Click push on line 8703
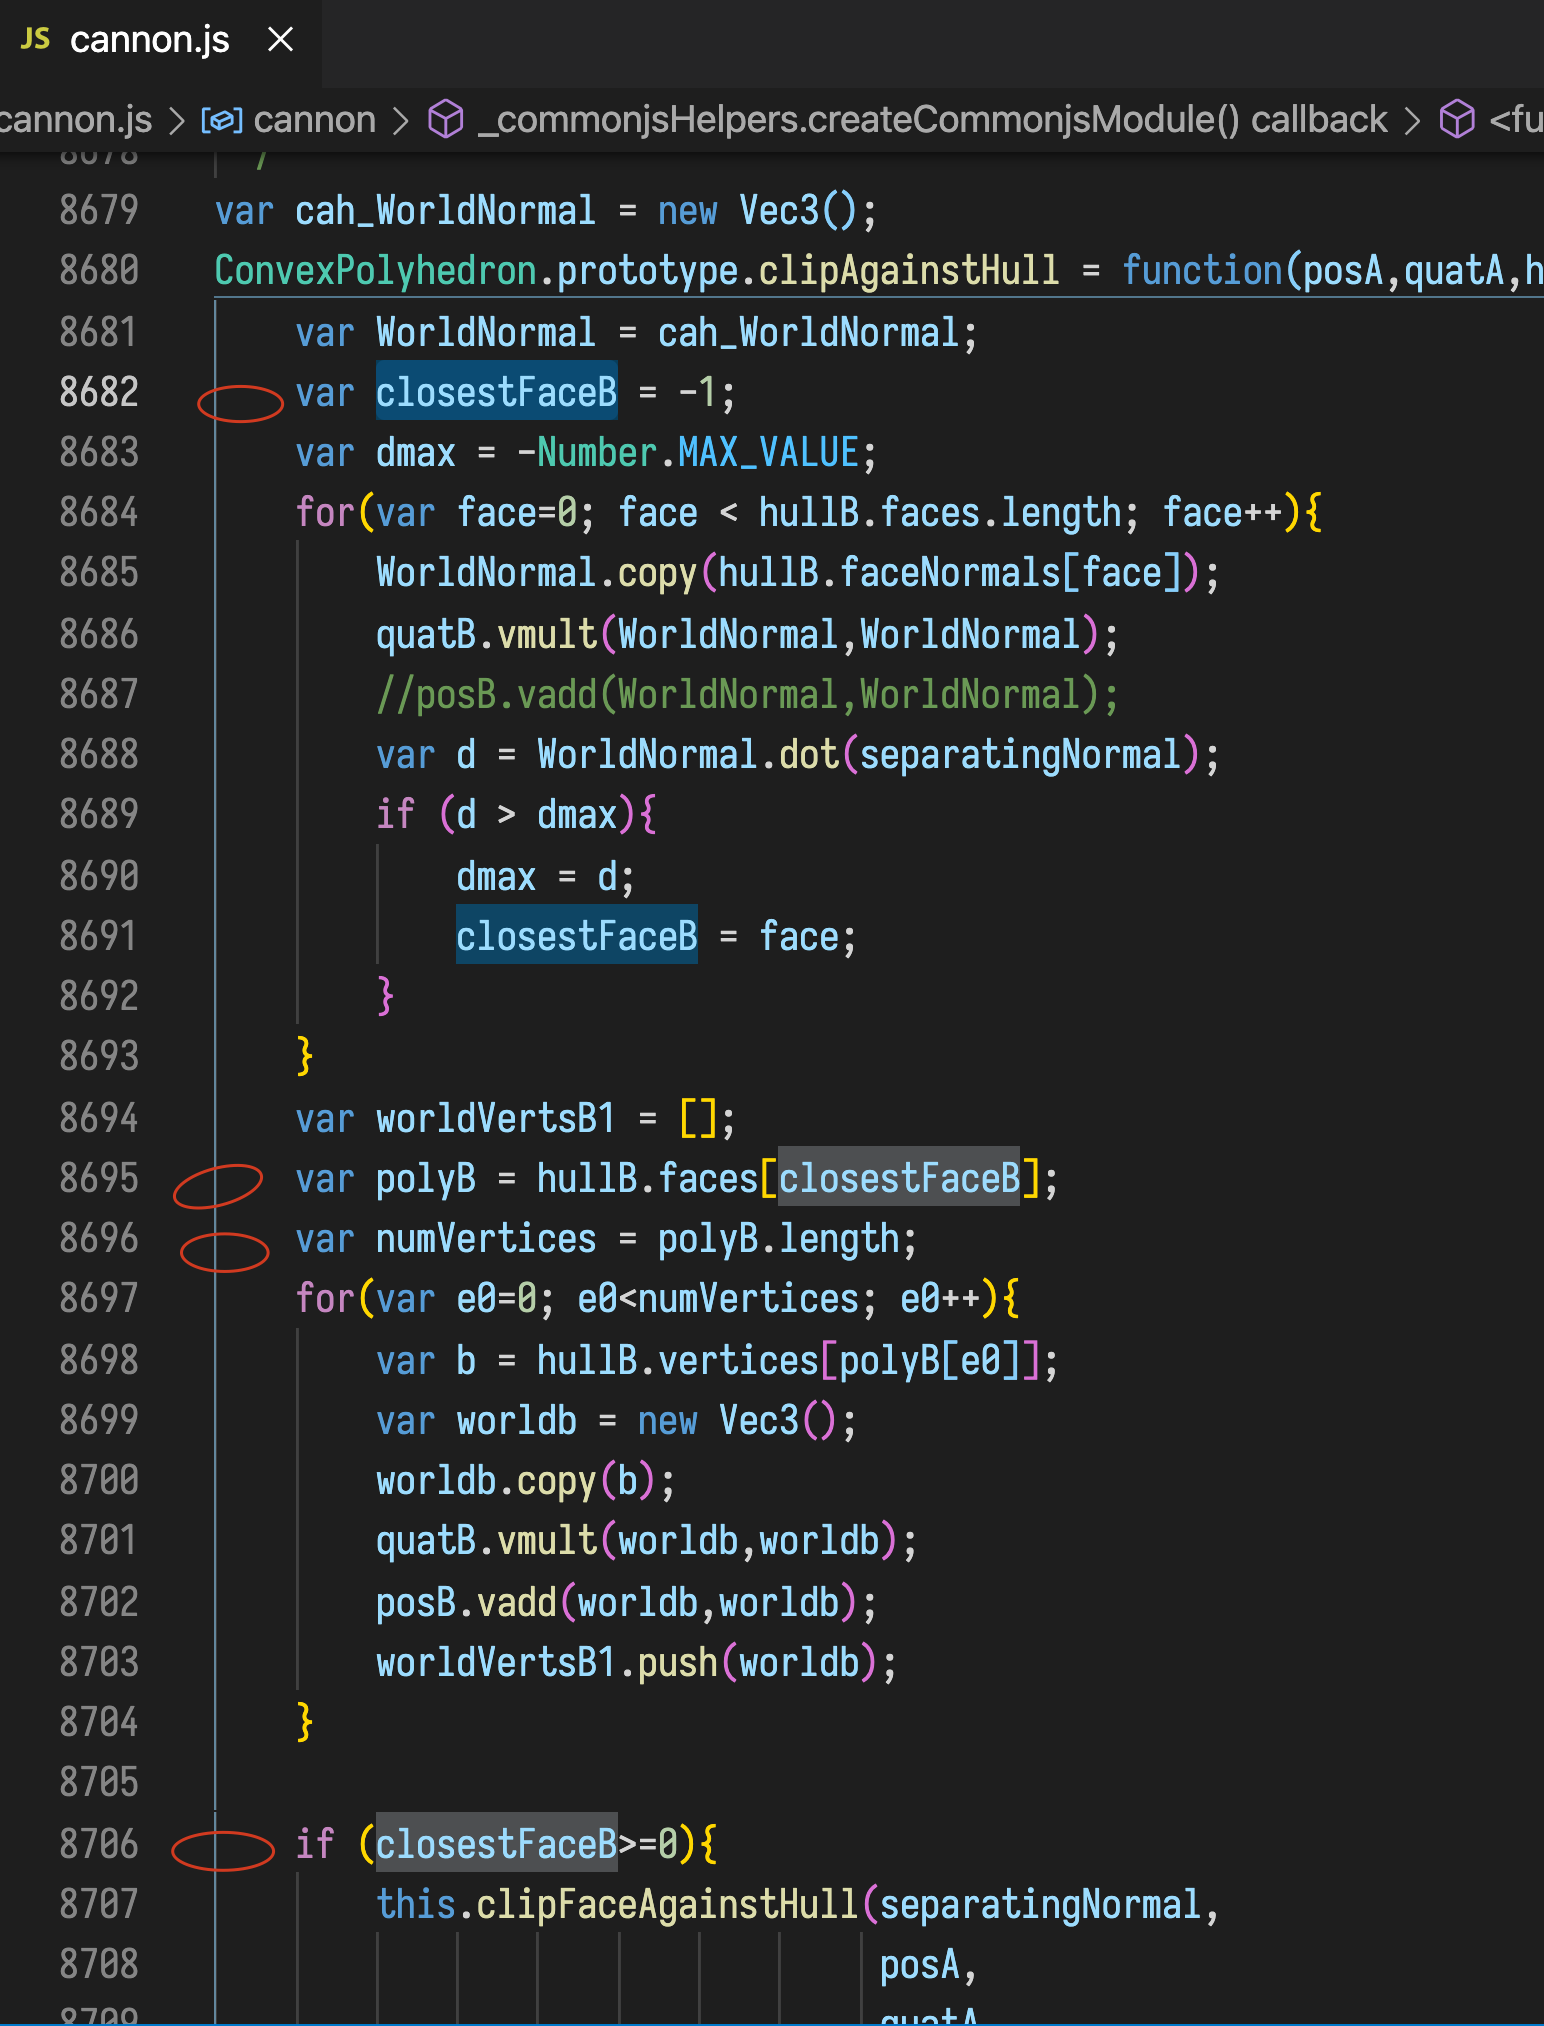1544x2026 pixels. [x=678, y=1662]
